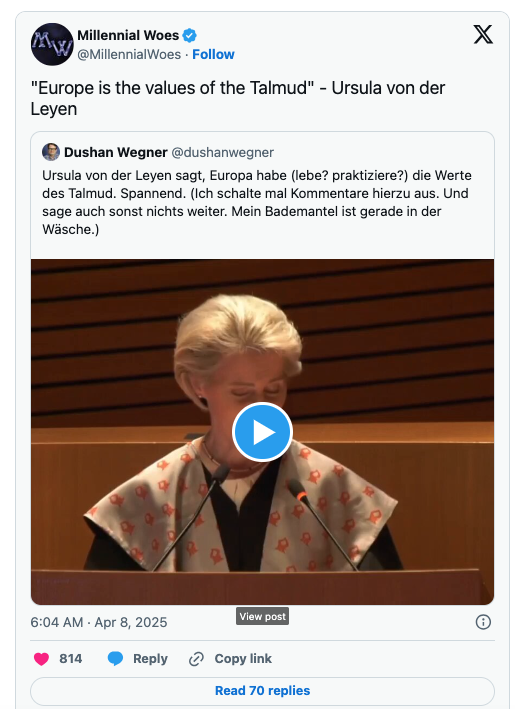Click the View post button
Screen dimensions: 515x709
262,616
